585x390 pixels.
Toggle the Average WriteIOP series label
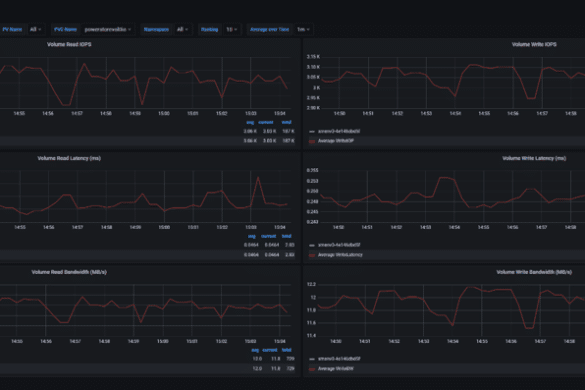pyautogui.click(x=336, y=141)
